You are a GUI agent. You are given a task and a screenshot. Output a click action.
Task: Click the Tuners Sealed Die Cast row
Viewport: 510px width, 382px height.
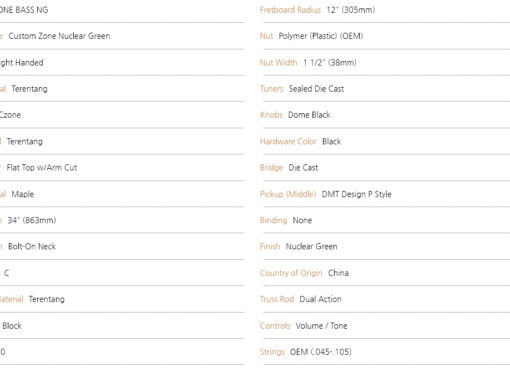coord(385,89)
